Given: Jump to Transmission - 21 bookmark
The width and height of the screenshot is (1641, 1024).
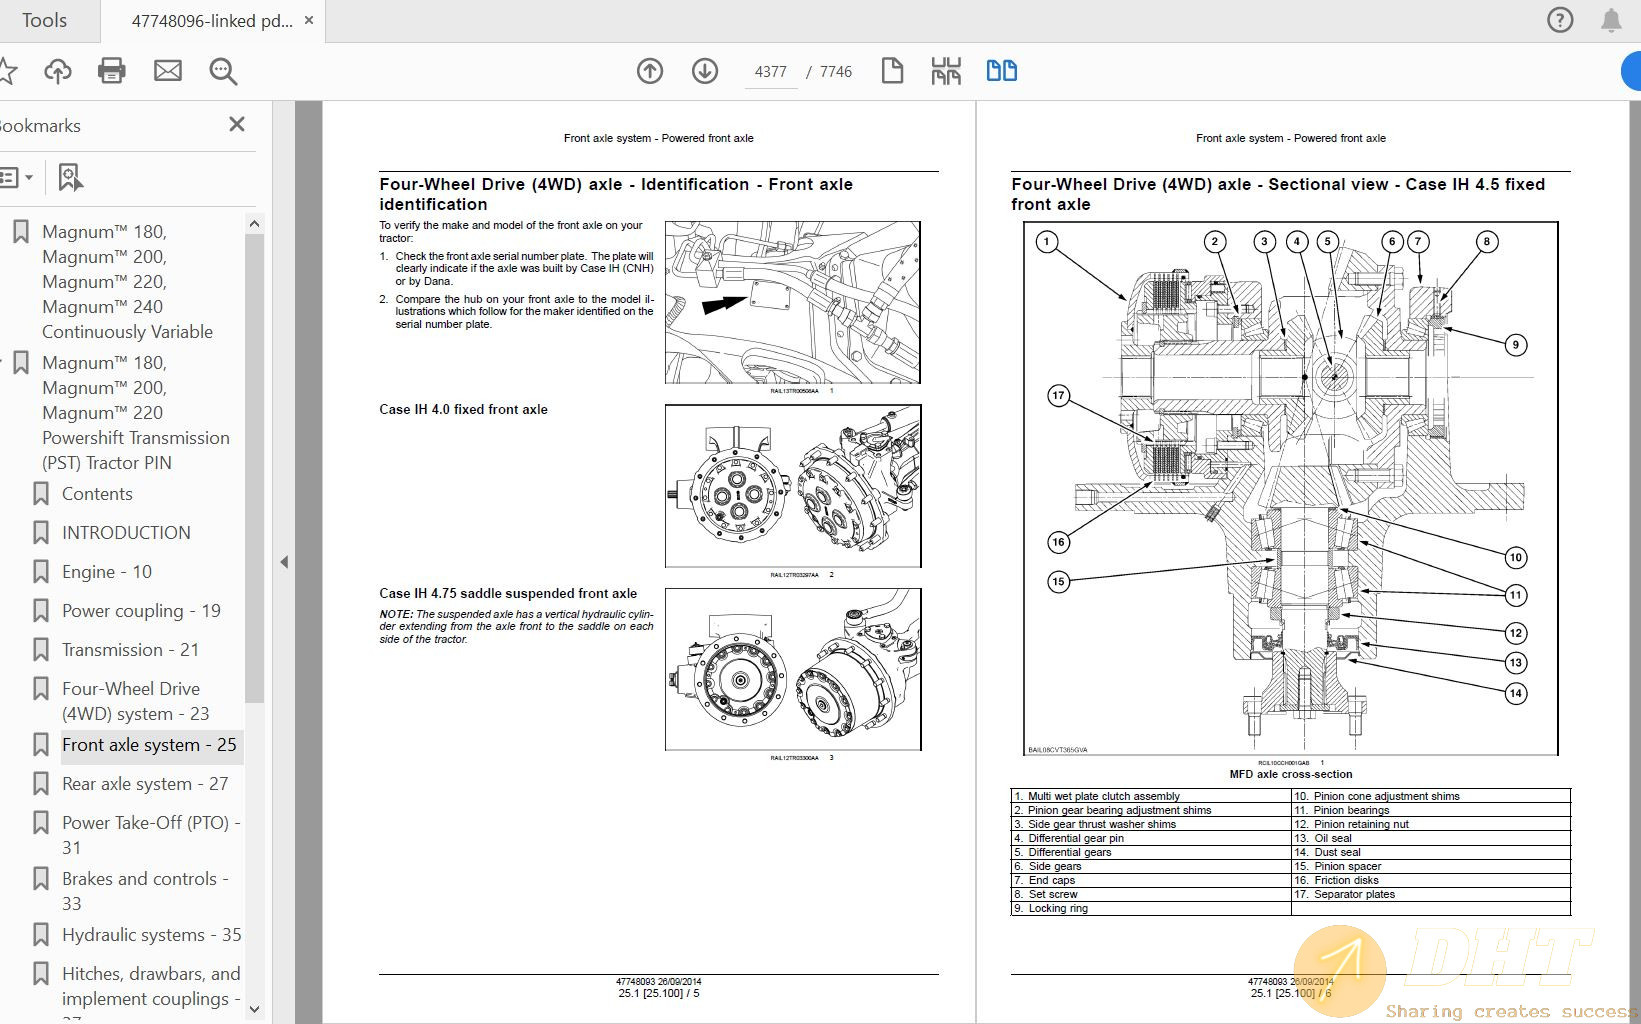Looking at the screenshot, I should (x=130, y=650).
